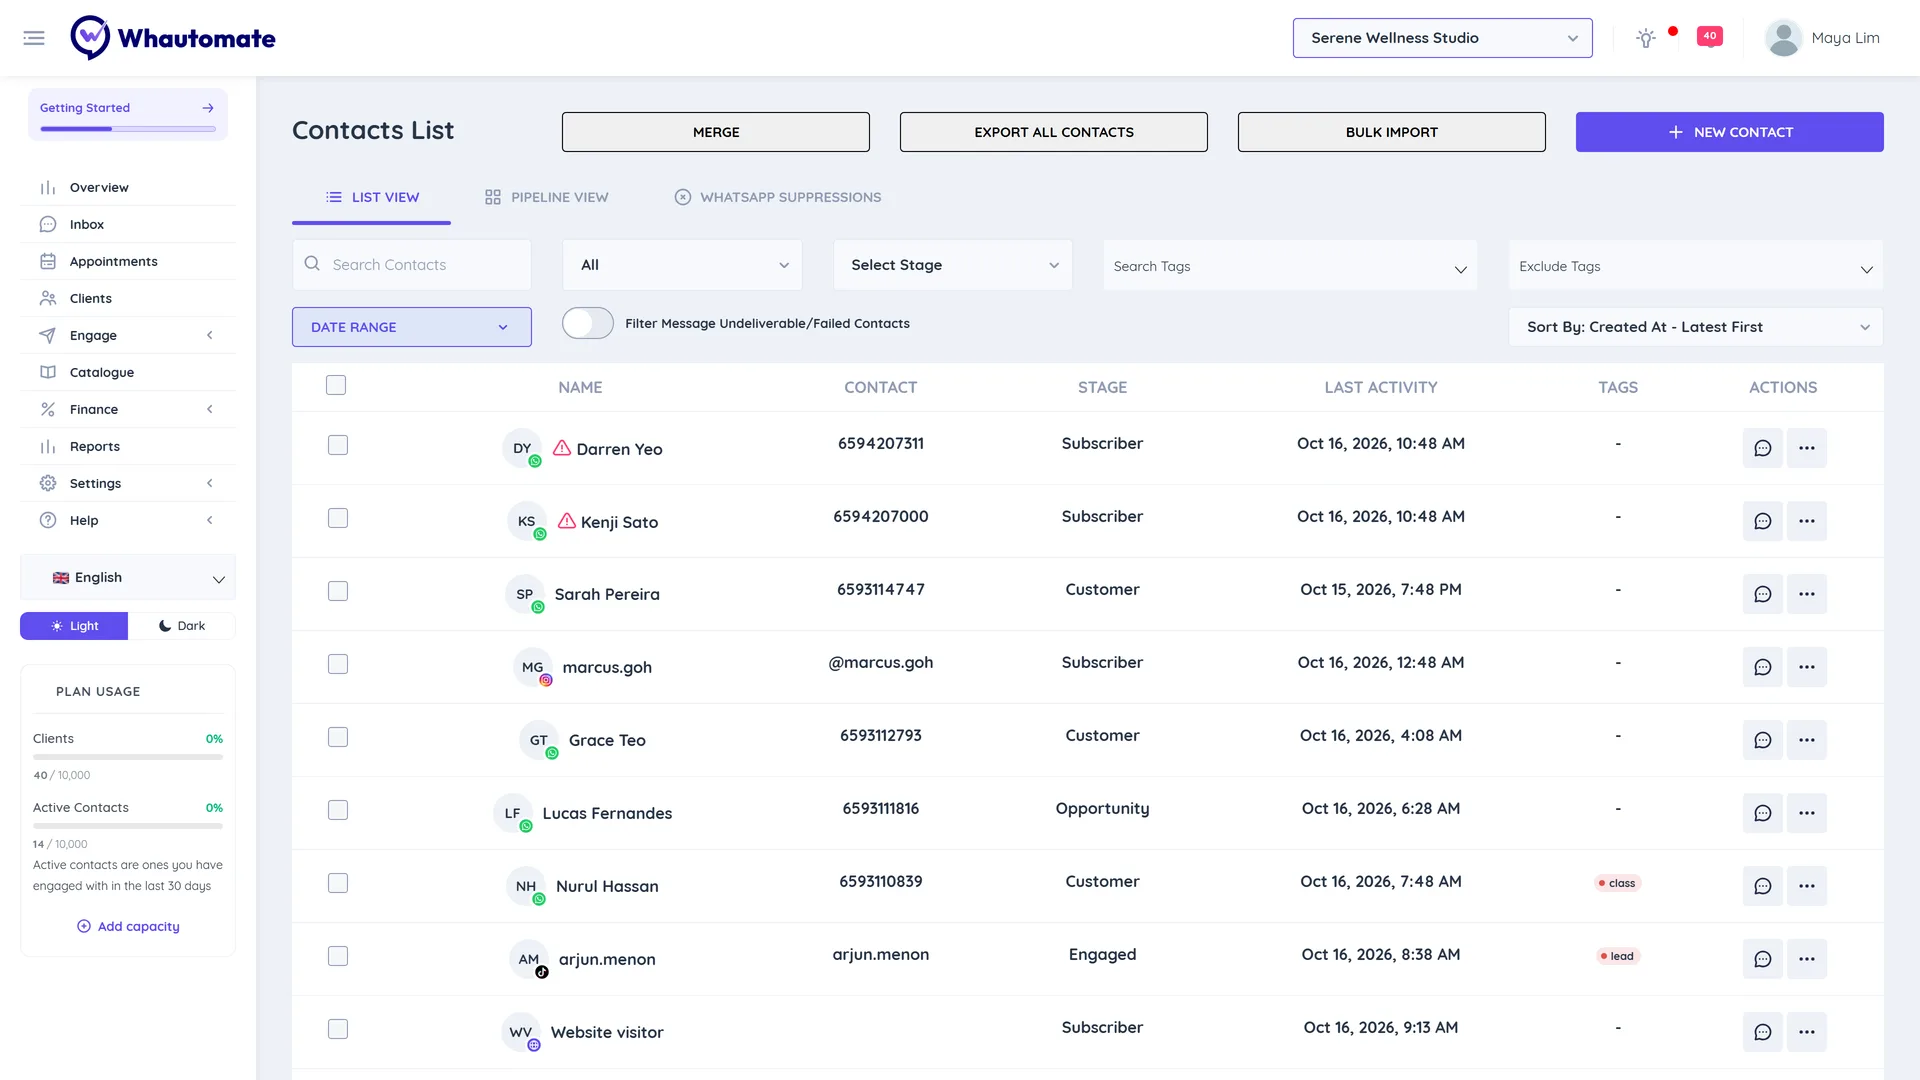The width and height of the screenshot is (1920, 1080).
Task: Select the checkbox for arjun.menon
Action: tap(338, 956)
